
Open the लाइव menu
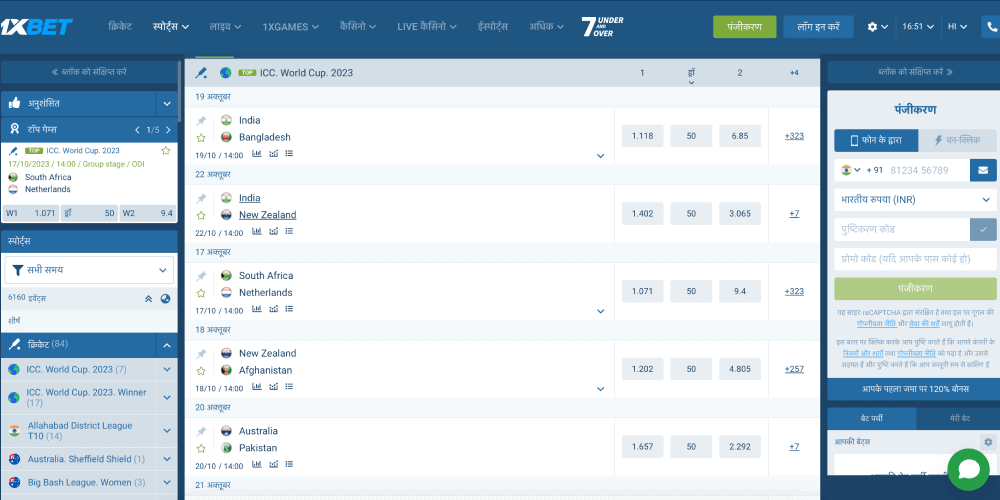[x=225, y=27]
